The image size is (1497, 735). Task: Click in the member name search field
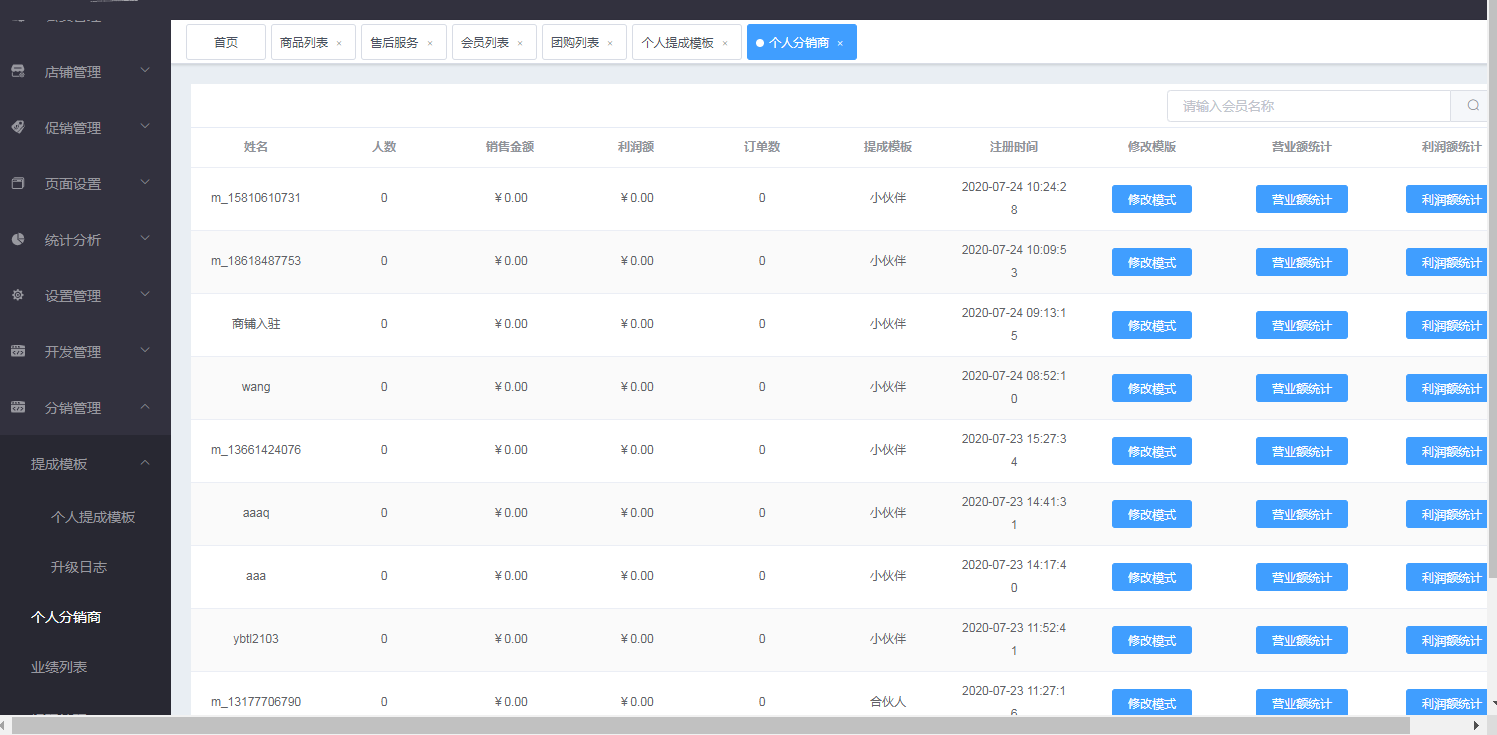1308,106
